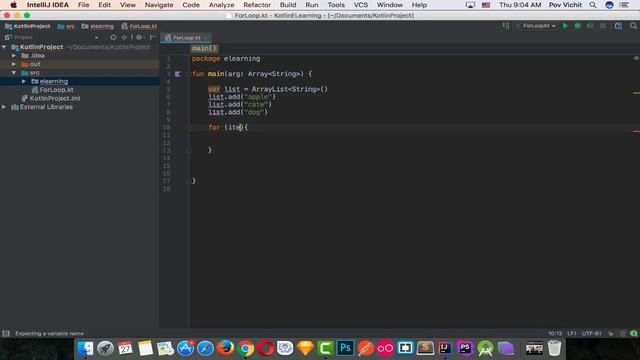The height and width of the screenshot is (360, 640).
Task: Click KotlinProject in the navigation bar
Action: click(27, 26)
